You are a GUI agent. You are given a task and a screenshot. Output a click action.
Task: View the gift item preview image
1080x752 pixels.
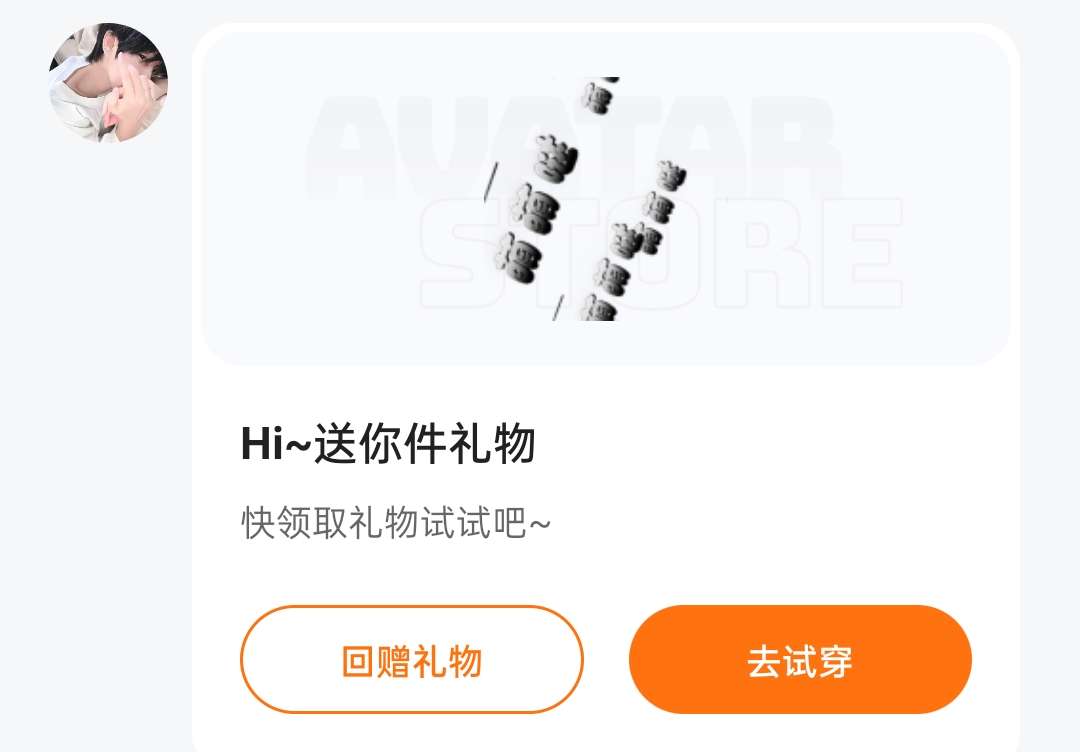[x=589, y=198]
